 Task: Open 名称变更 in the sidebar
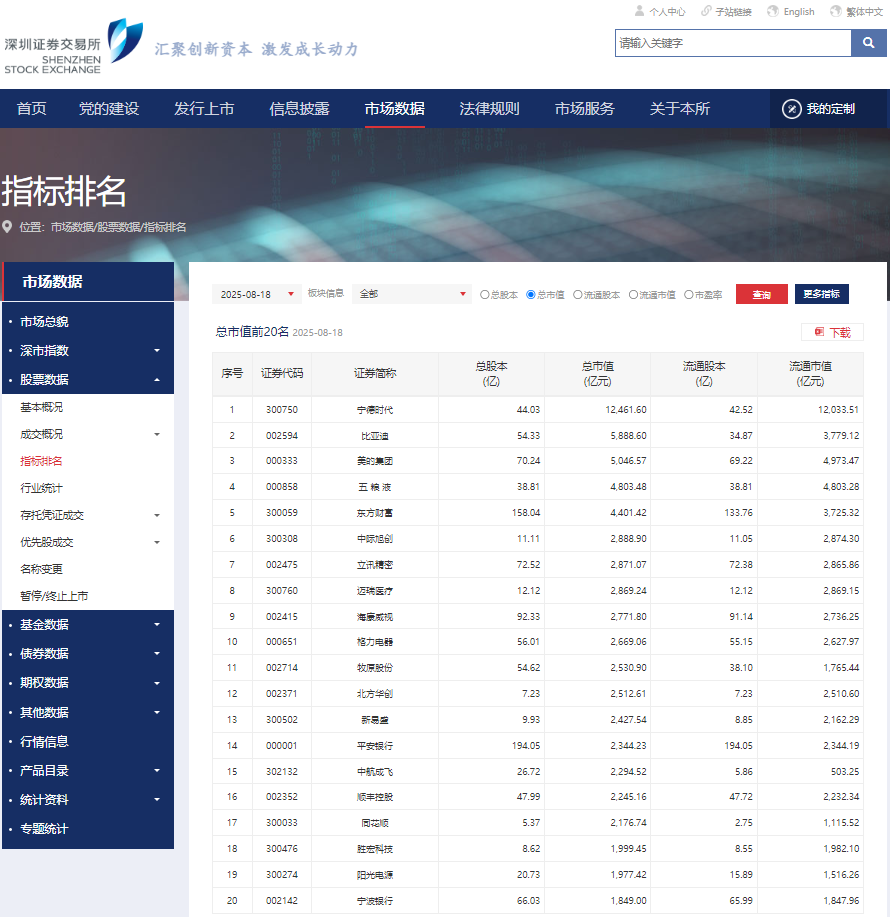(x=42, y=569)
